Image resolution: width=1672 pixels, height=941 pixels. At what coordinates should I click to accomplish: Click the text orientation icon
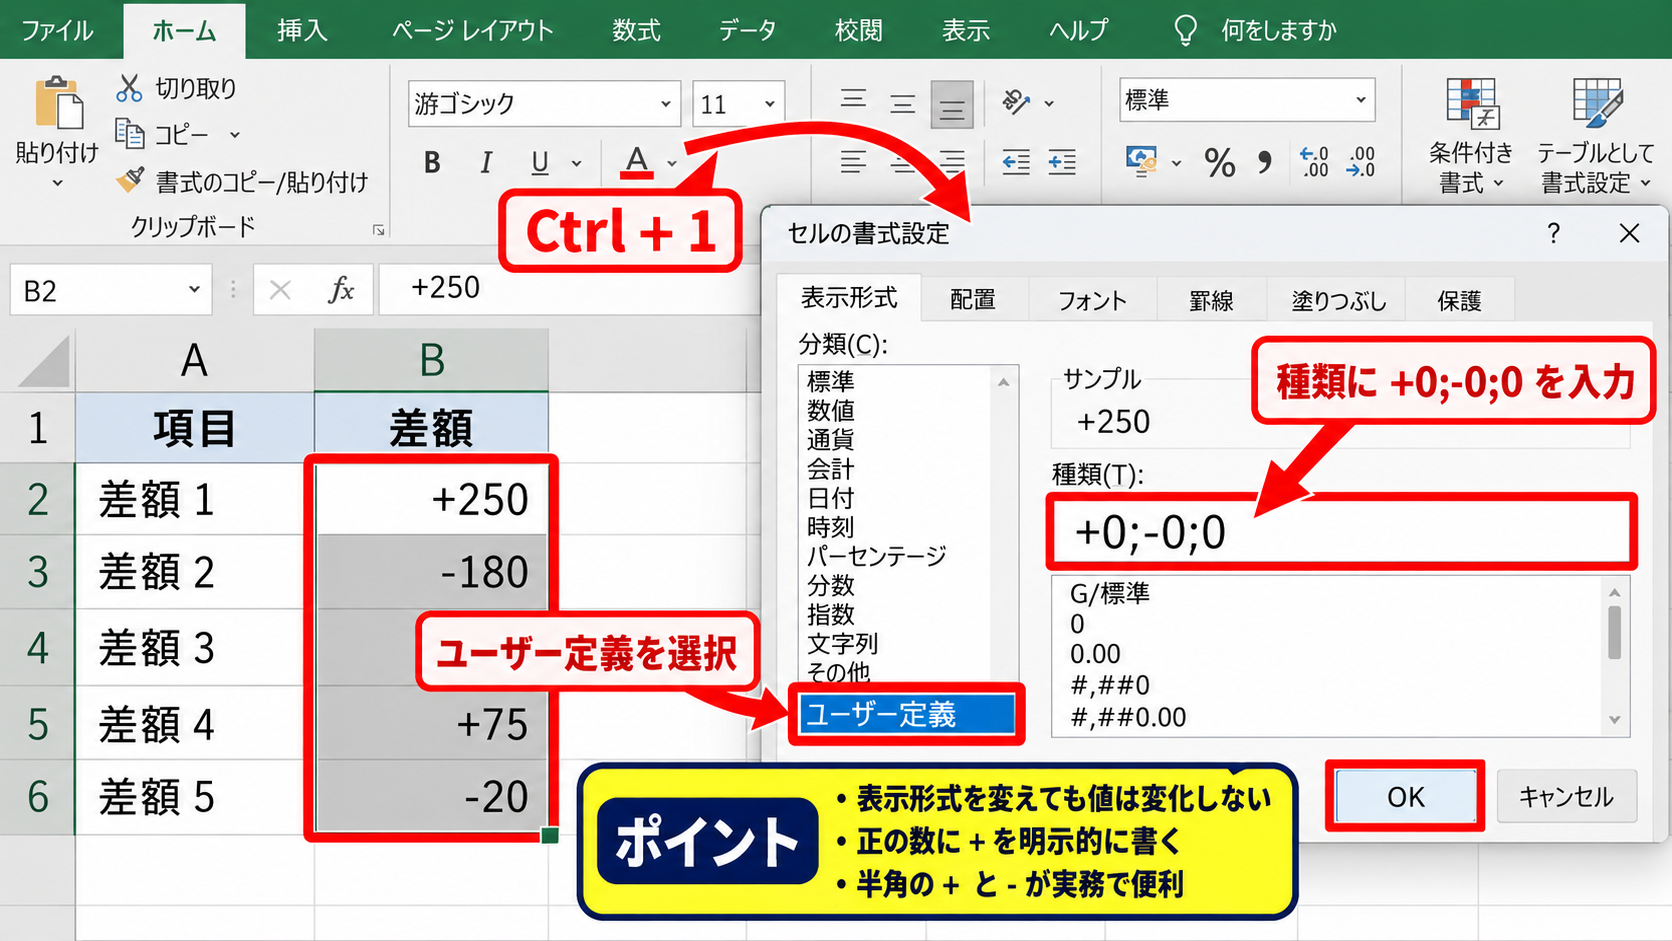[1016, 101]
